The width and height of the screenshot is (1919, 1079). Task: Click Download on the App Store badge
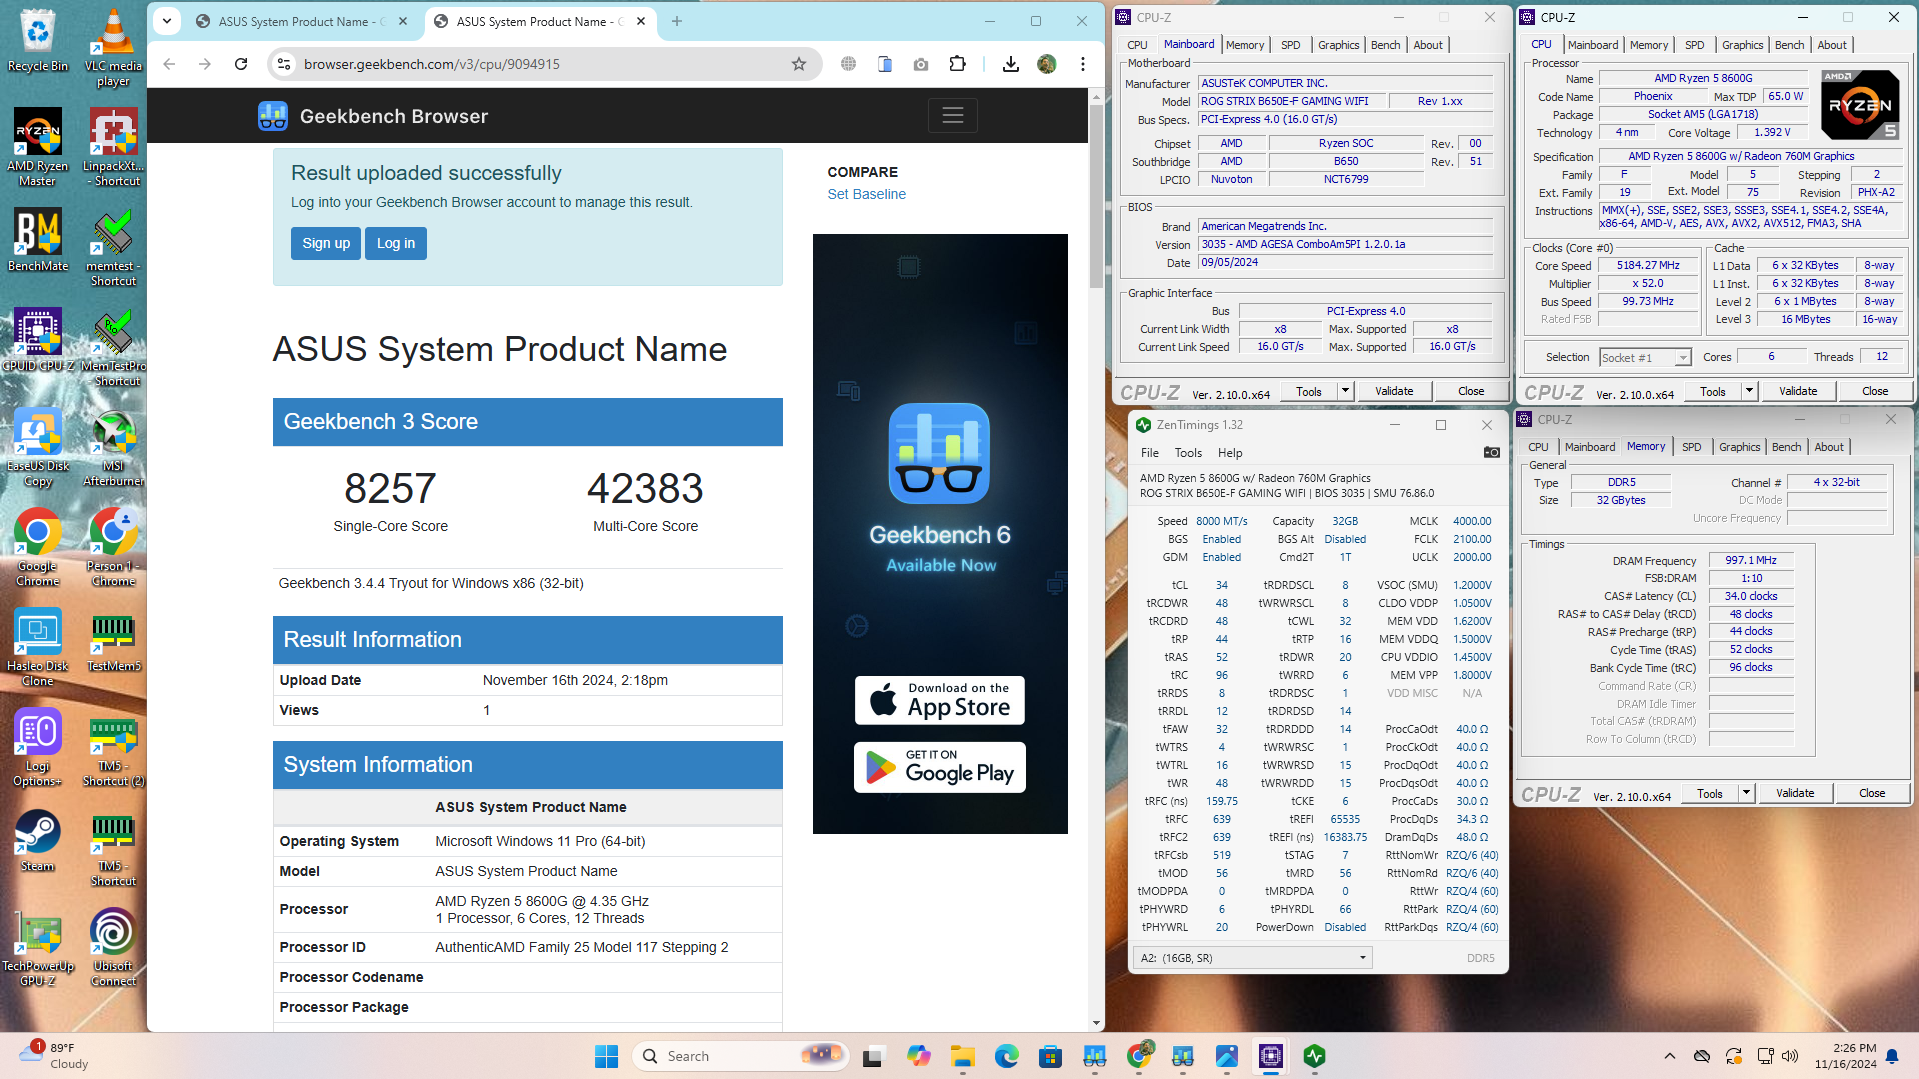[x=939, y=700]
